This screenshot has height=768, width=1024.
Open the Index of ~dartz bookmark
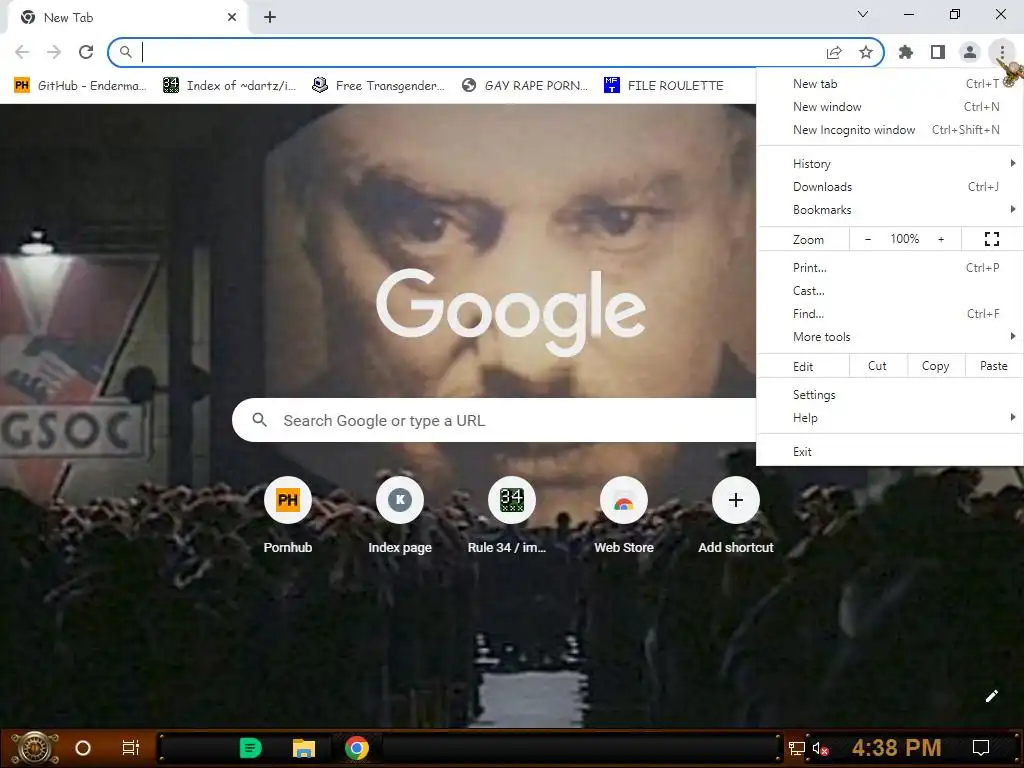point(229,86)
